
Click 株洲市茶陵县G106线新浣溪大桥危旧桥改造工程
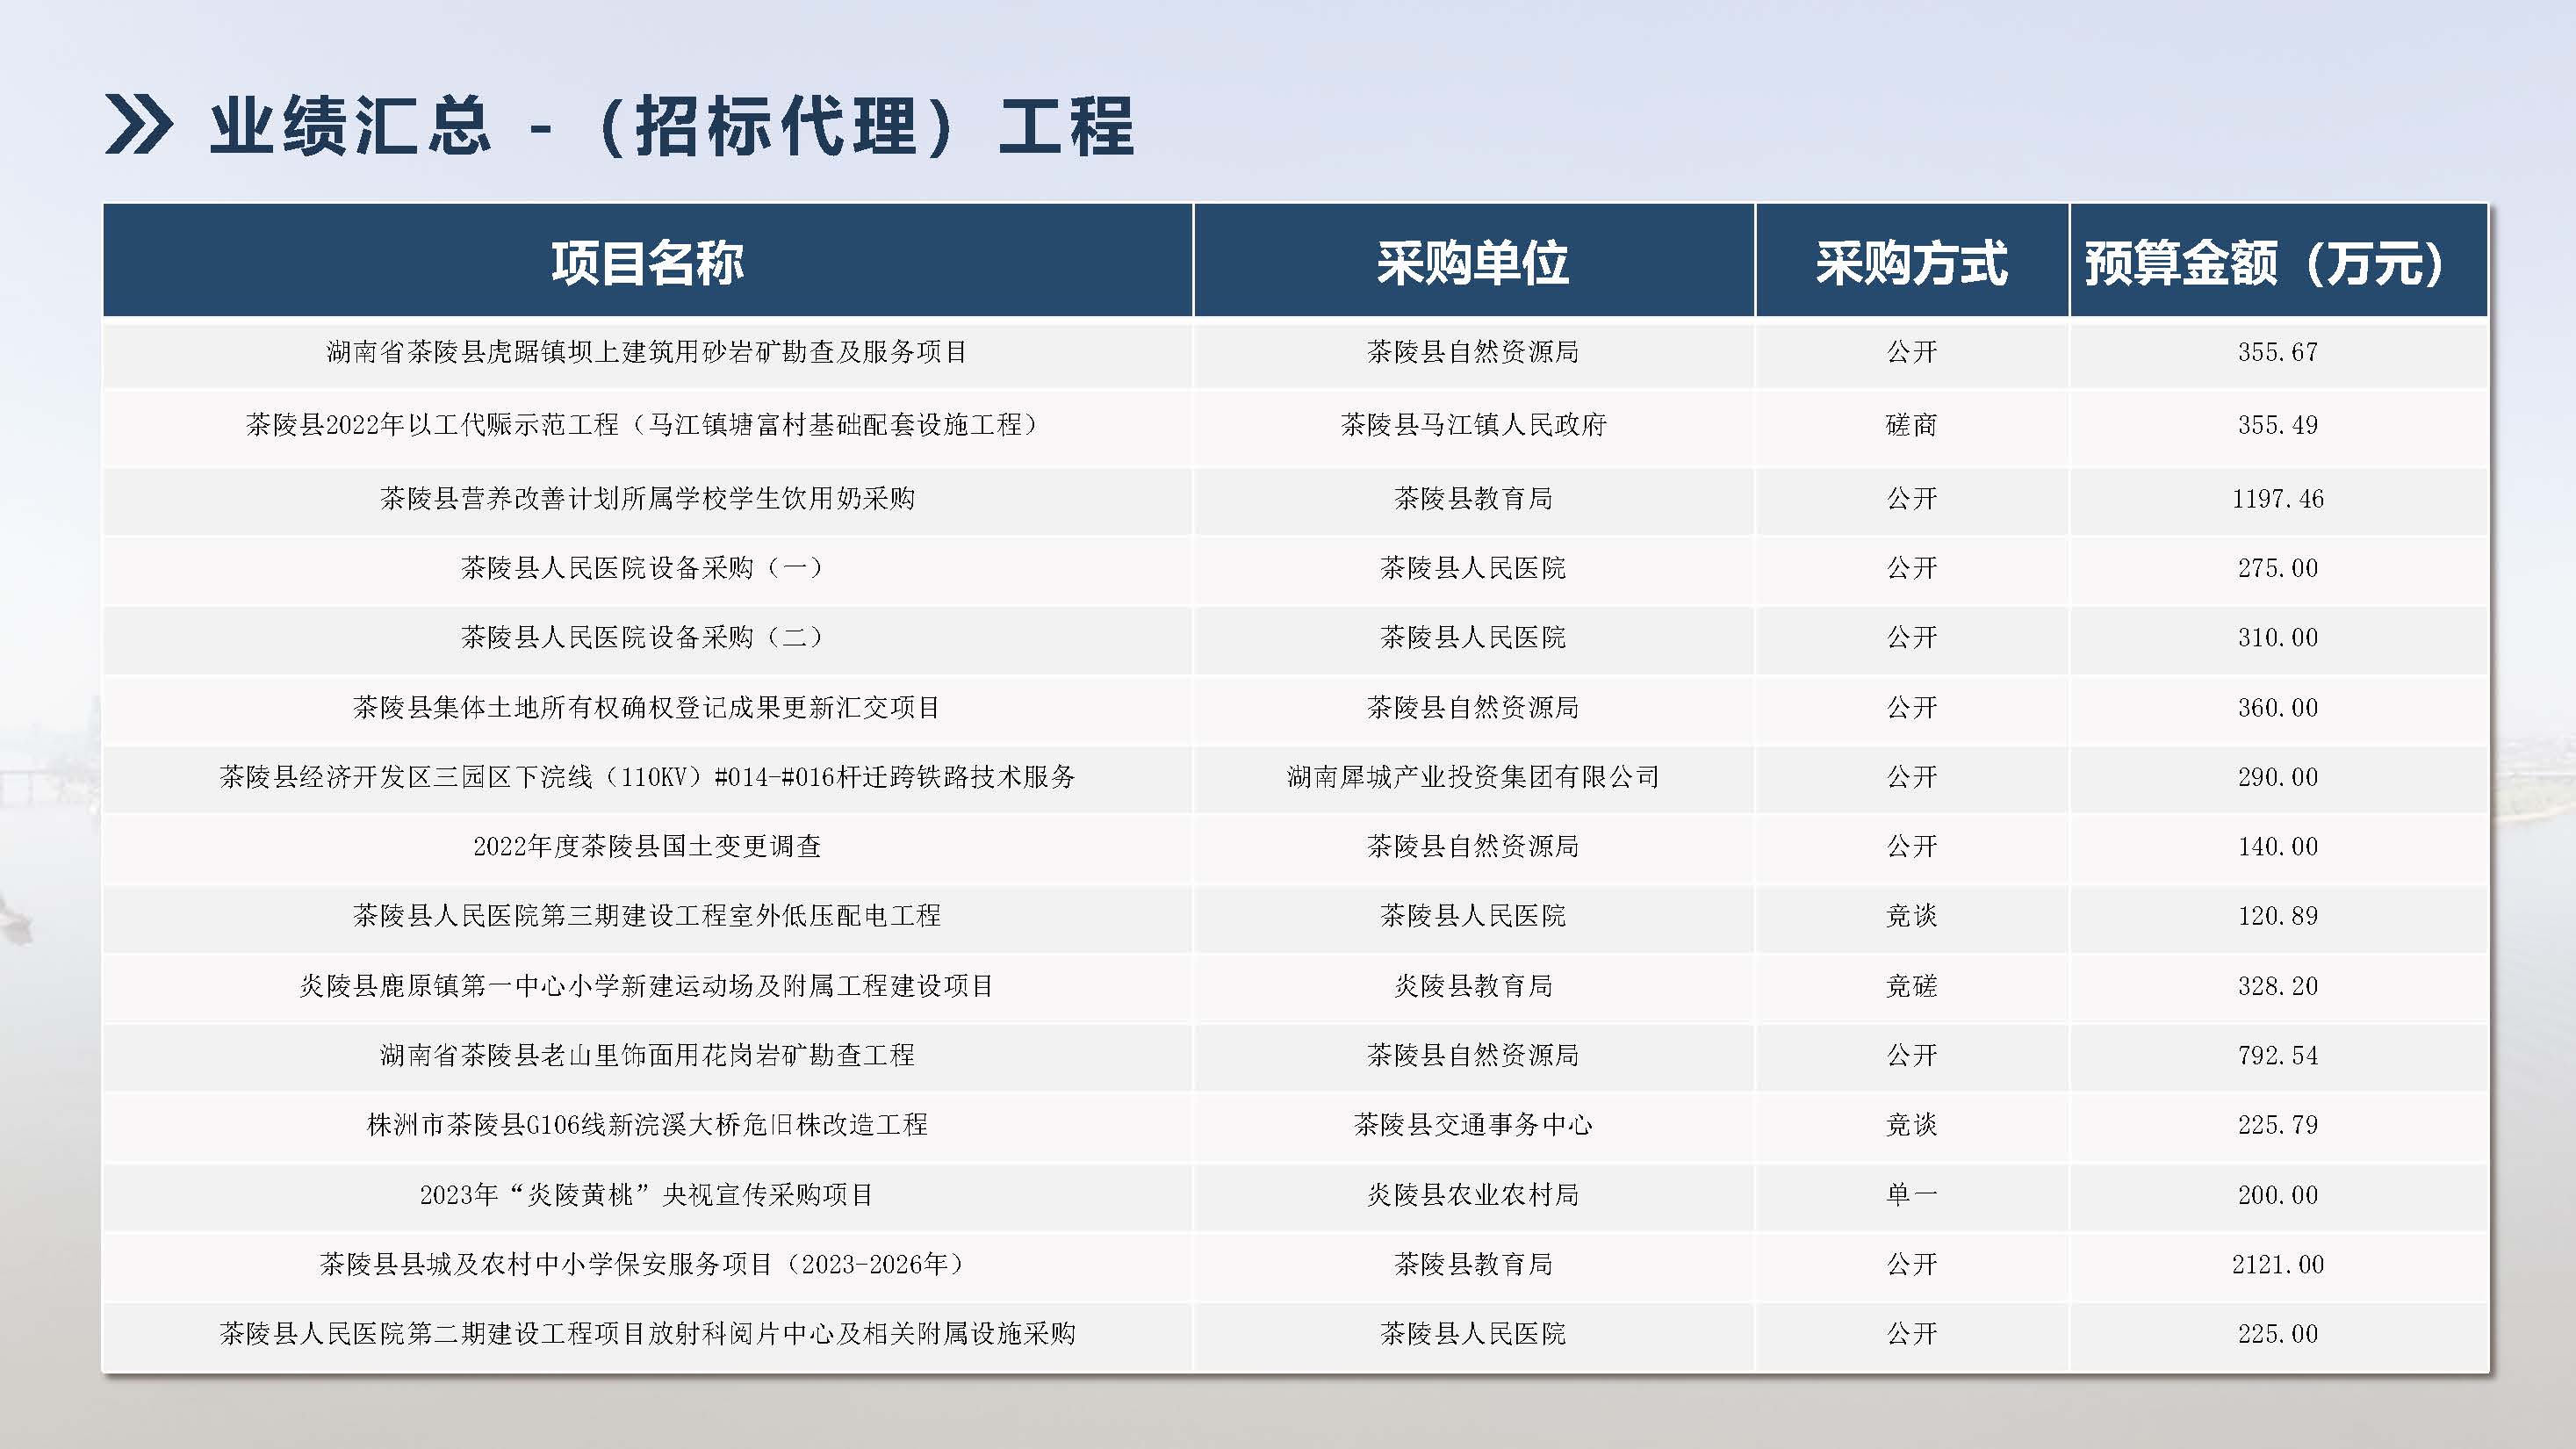point(647,1125)
